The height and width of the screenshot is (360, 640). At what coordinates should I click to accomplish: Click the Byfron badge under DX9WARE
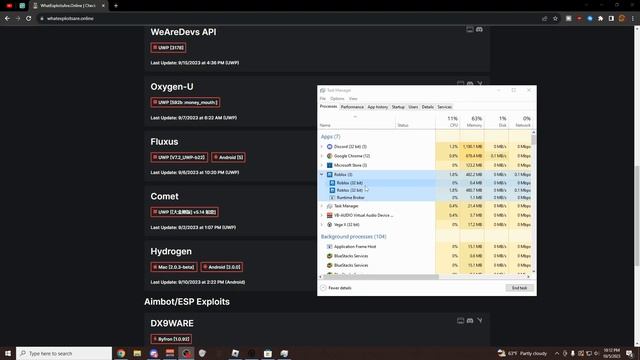[x=171, y=339]
